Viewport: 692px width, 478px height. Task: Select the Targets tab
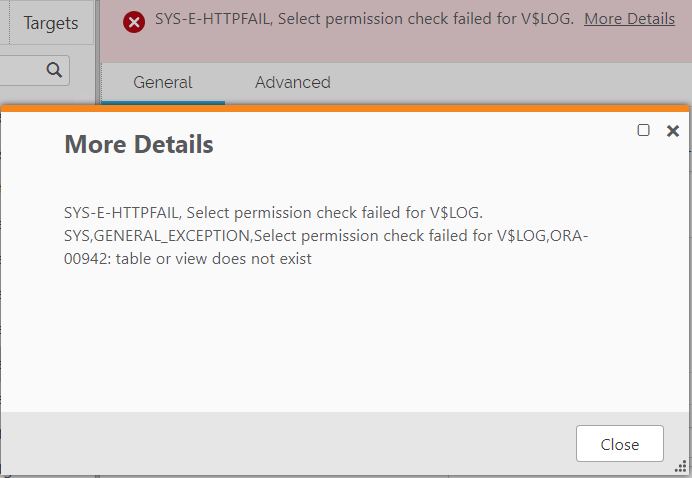pyautogui.click(x=51, y=22)
